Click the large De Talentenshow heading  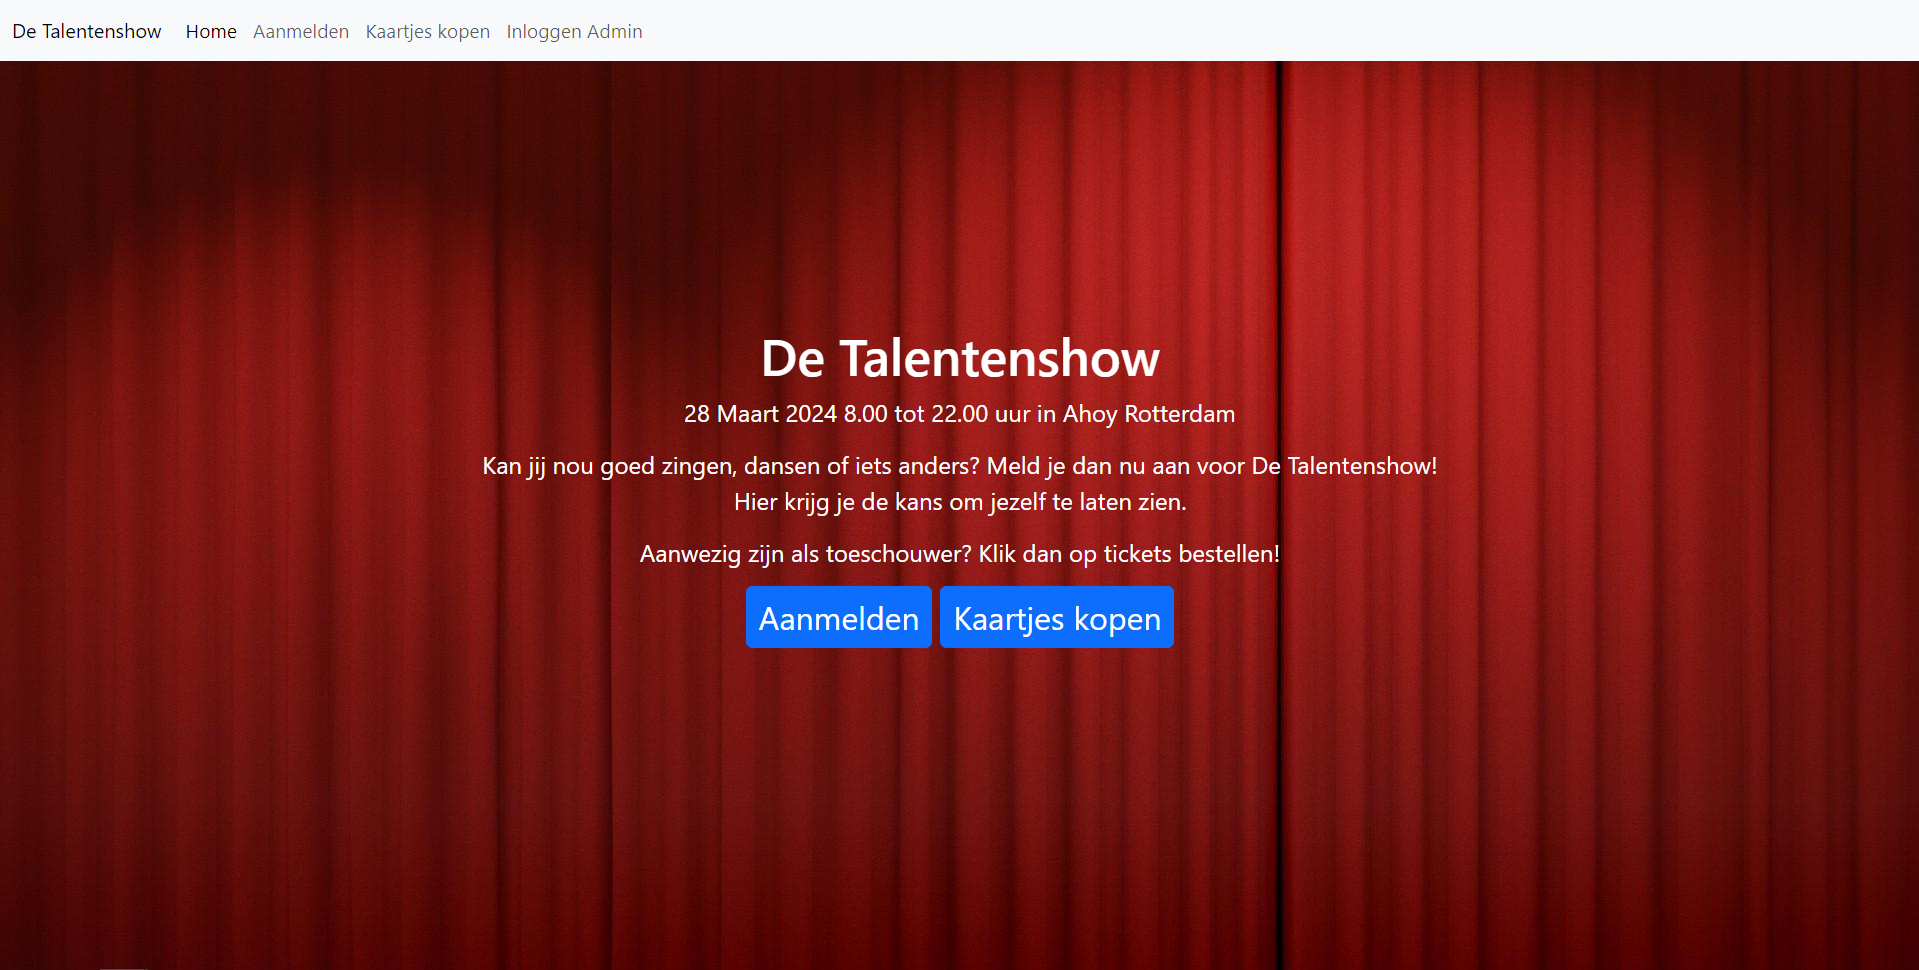[x=960, y=358]
